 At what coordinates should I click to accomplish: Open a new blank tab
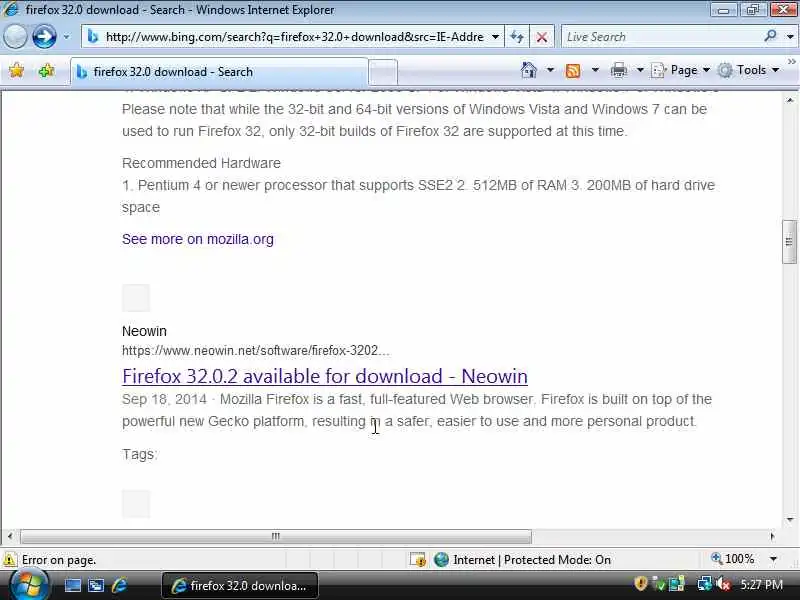tap(383, 72)
